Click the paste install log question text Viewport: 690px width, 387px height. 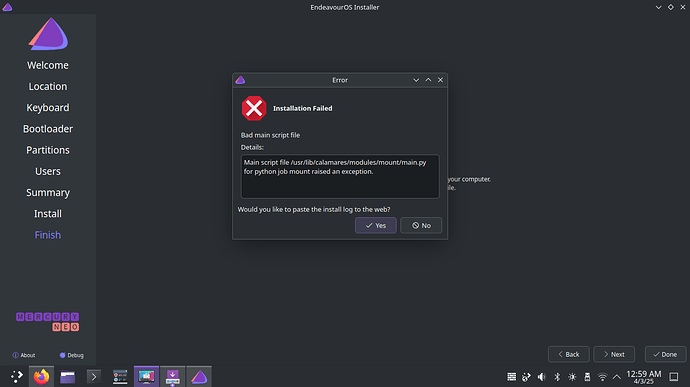(314, 210)
